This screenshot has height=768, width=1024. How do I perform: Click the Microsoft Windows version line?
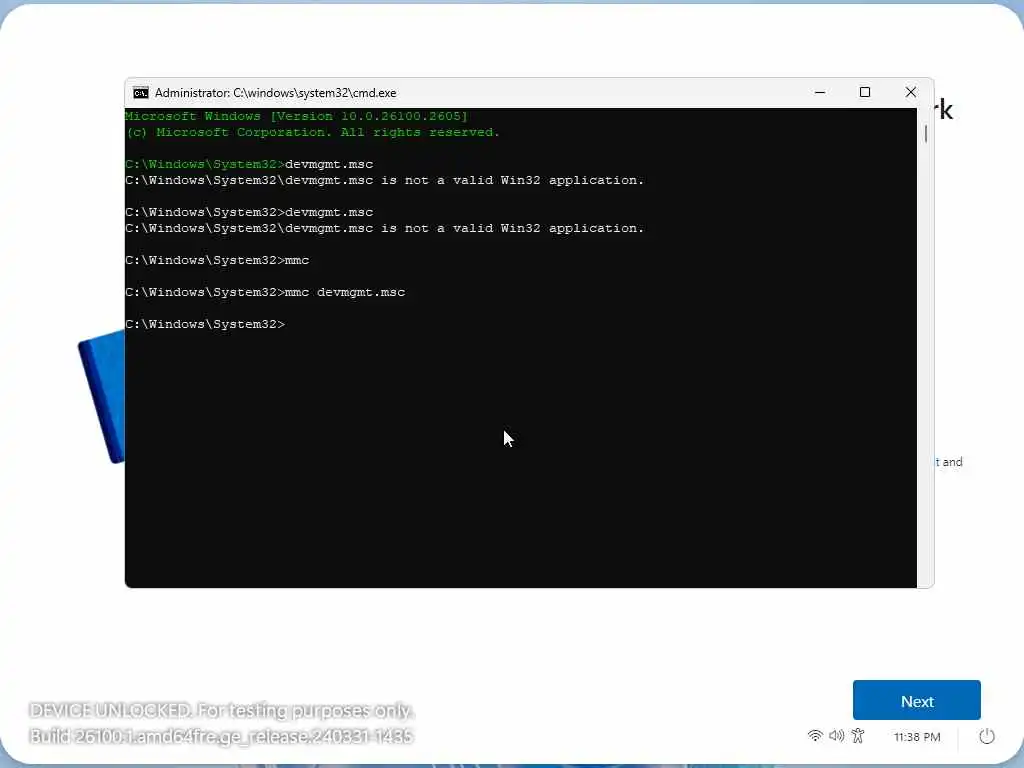[296, 116]
